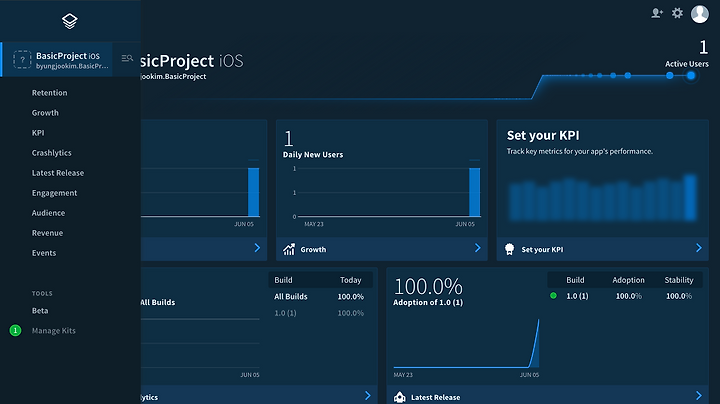Viewport: 720px width, 404px height.
Task: Click the Track key metrics description text
Action: point(579,152)
